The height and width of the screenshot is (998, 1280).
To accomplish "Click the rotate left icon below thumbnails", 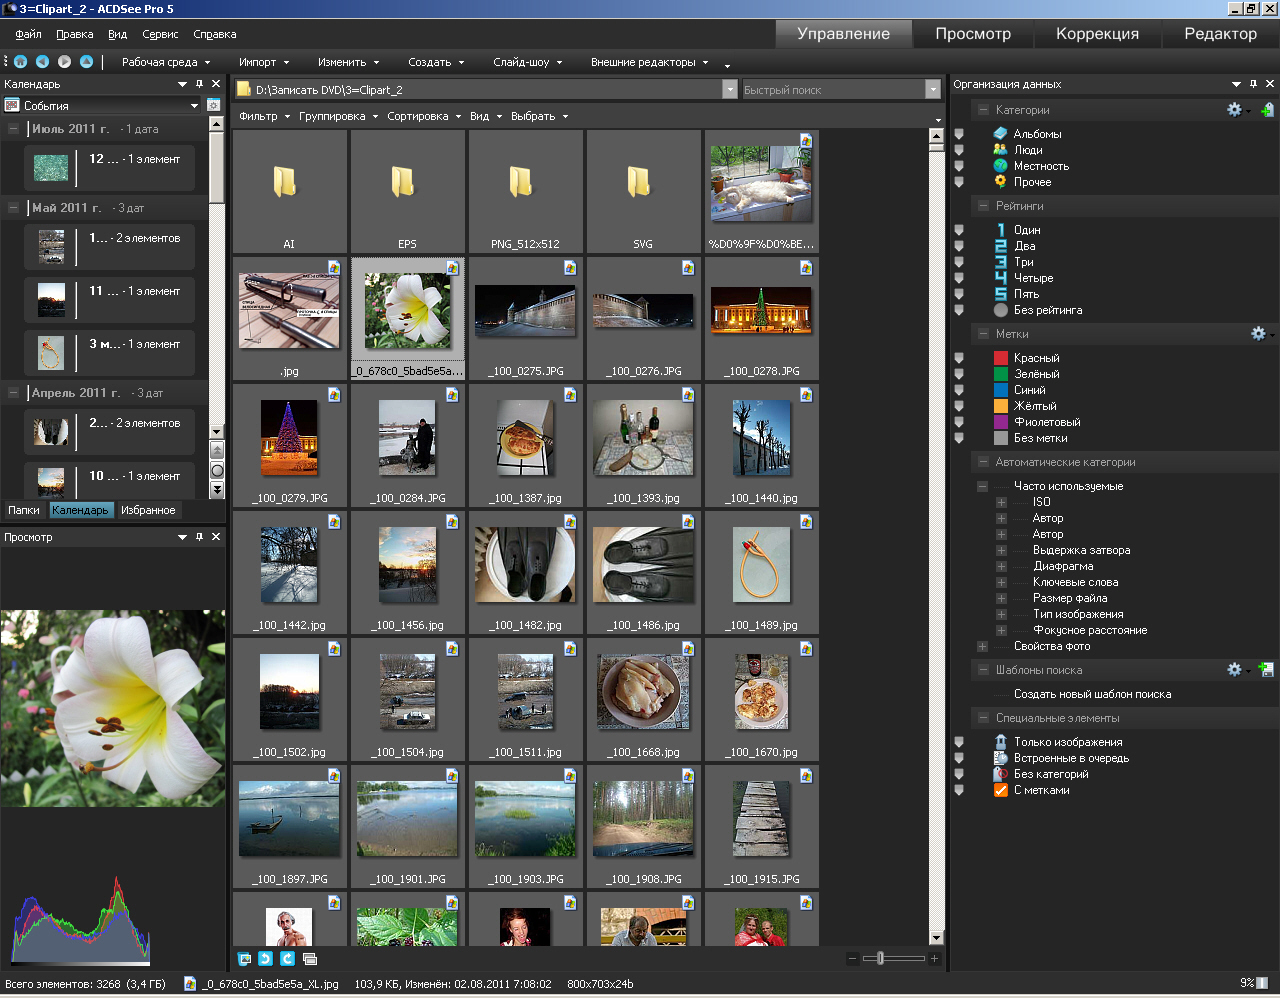I will click(x=265, y=958).
